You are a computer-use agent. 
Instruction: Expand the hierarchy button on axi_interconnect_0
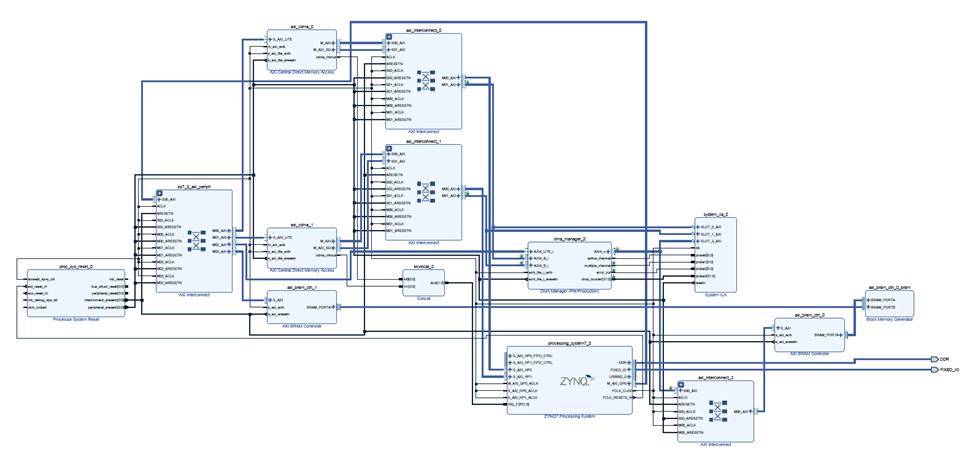pyautogui.click(x=388, y=37)
